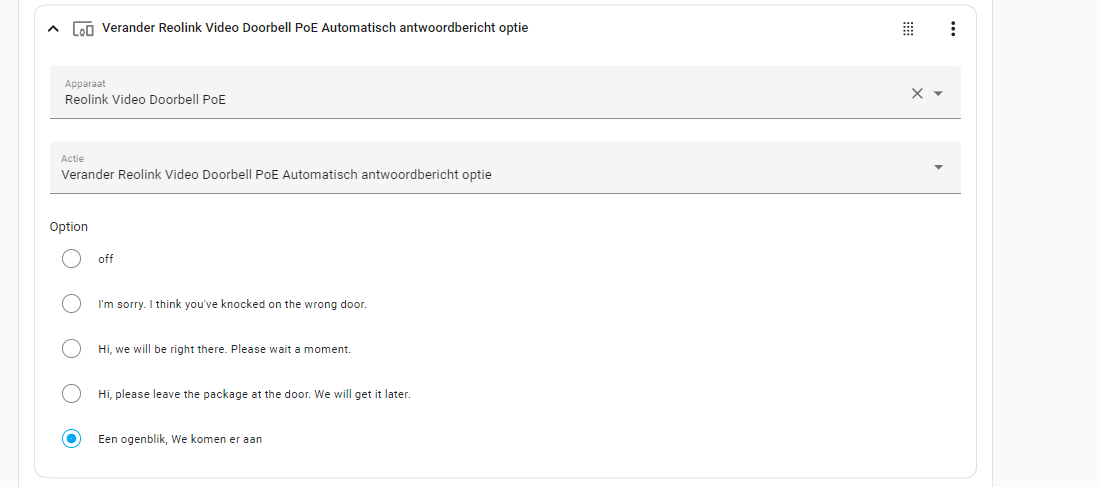Collapse the action card with the chevron
This screenshot has height=487, width=1100.
[x=53, y=29]
